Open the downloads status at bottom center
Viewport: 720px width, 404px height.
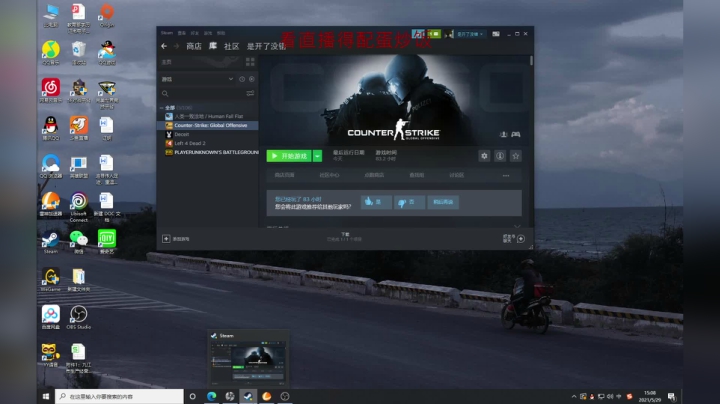click(345, 236)
